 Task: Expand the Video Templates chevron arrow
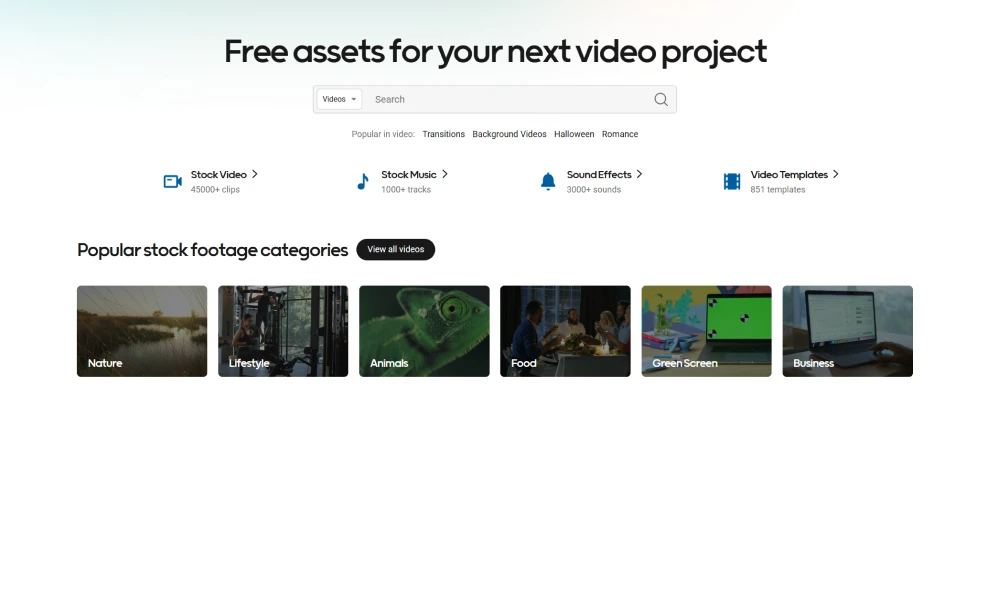pyautogui.click(x=835, y=174)
